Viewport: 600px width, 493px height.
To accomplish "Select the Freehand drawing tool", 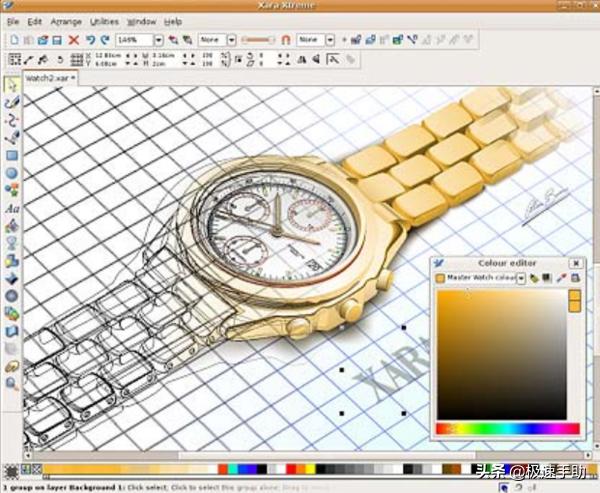I will [x=12, y=103].
